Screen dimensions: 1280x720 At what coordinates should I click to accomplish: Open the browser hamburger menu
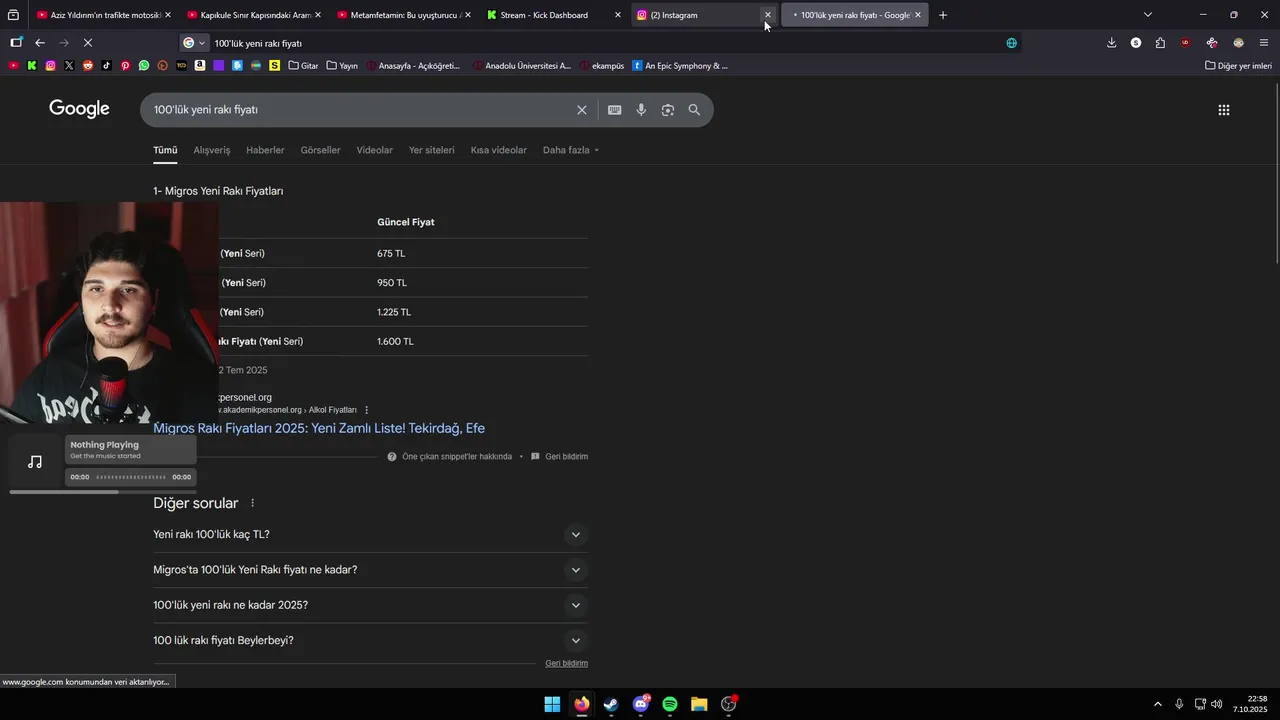tap(1264, 43)
